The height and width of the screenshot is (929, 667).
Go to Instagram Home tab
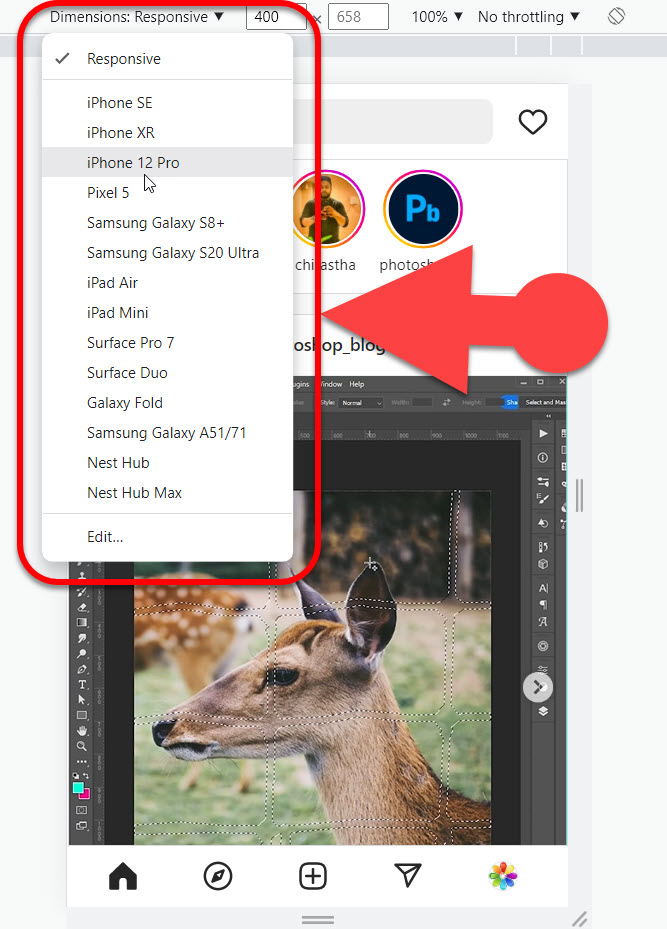coord(123,876)
